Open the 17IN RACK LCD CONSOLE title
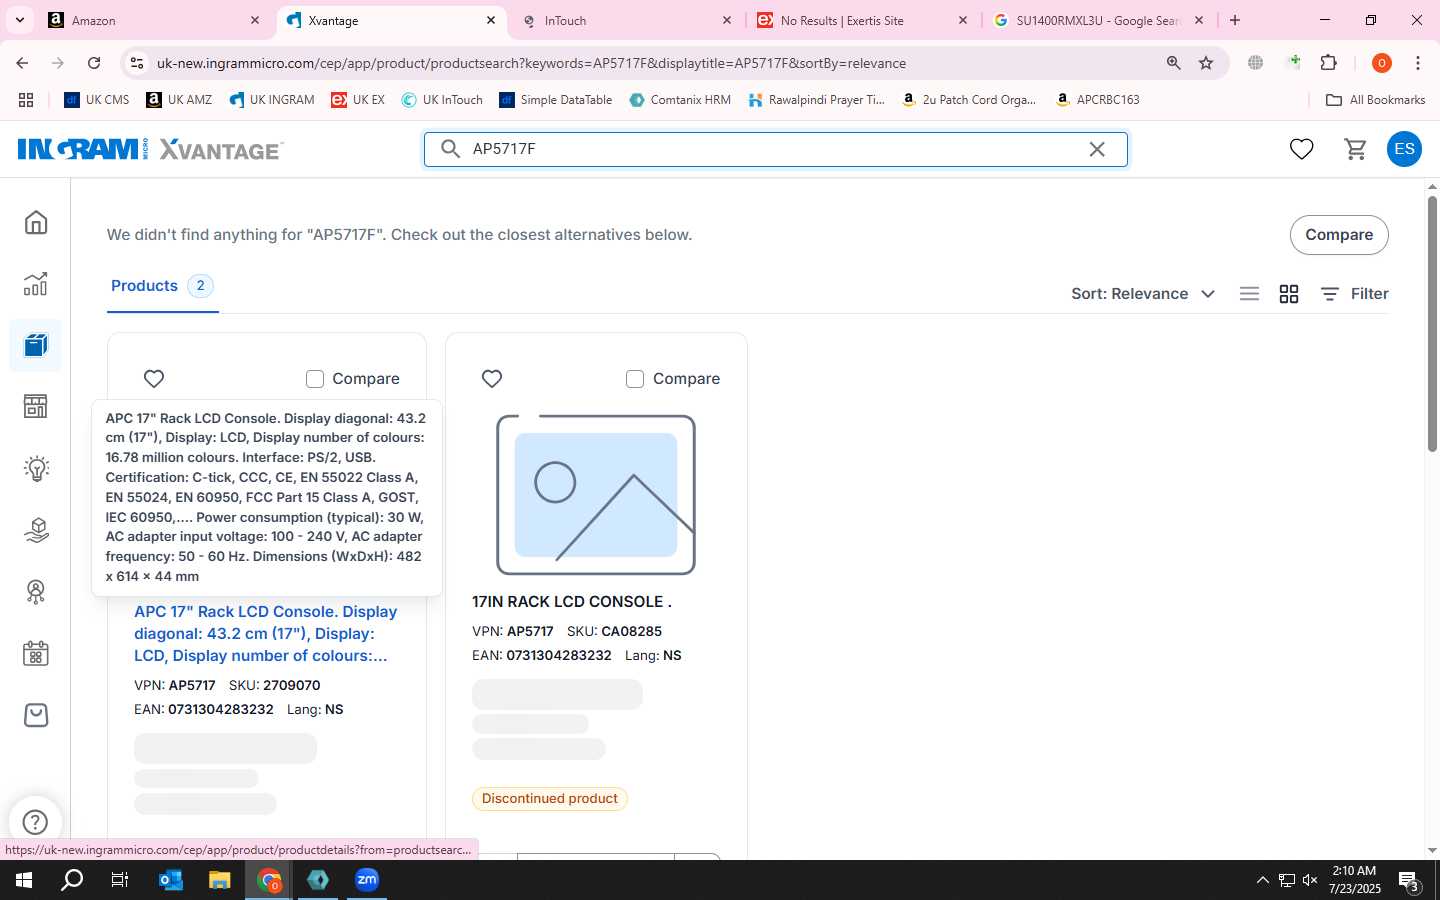 [572, 602]
